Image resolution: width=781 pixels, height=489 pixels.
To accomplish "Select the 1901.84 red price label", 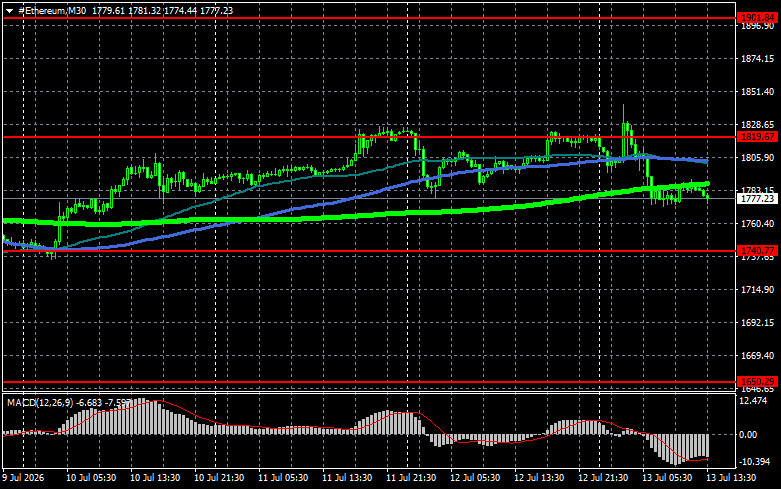I will click(757, 18).
